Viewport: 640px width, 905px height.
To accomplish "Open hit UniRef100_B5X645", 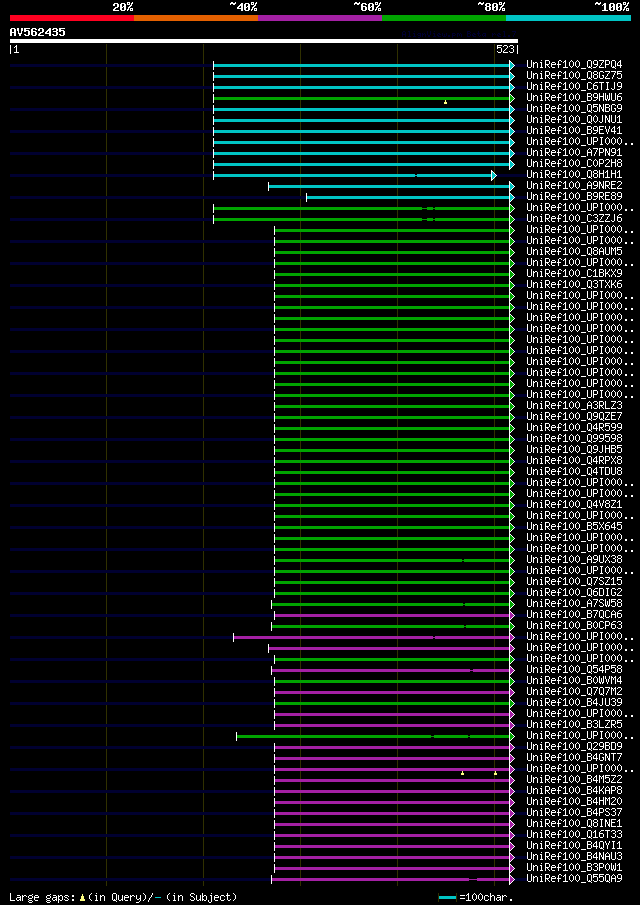I will pyautogui.click(x=574, y=527).
